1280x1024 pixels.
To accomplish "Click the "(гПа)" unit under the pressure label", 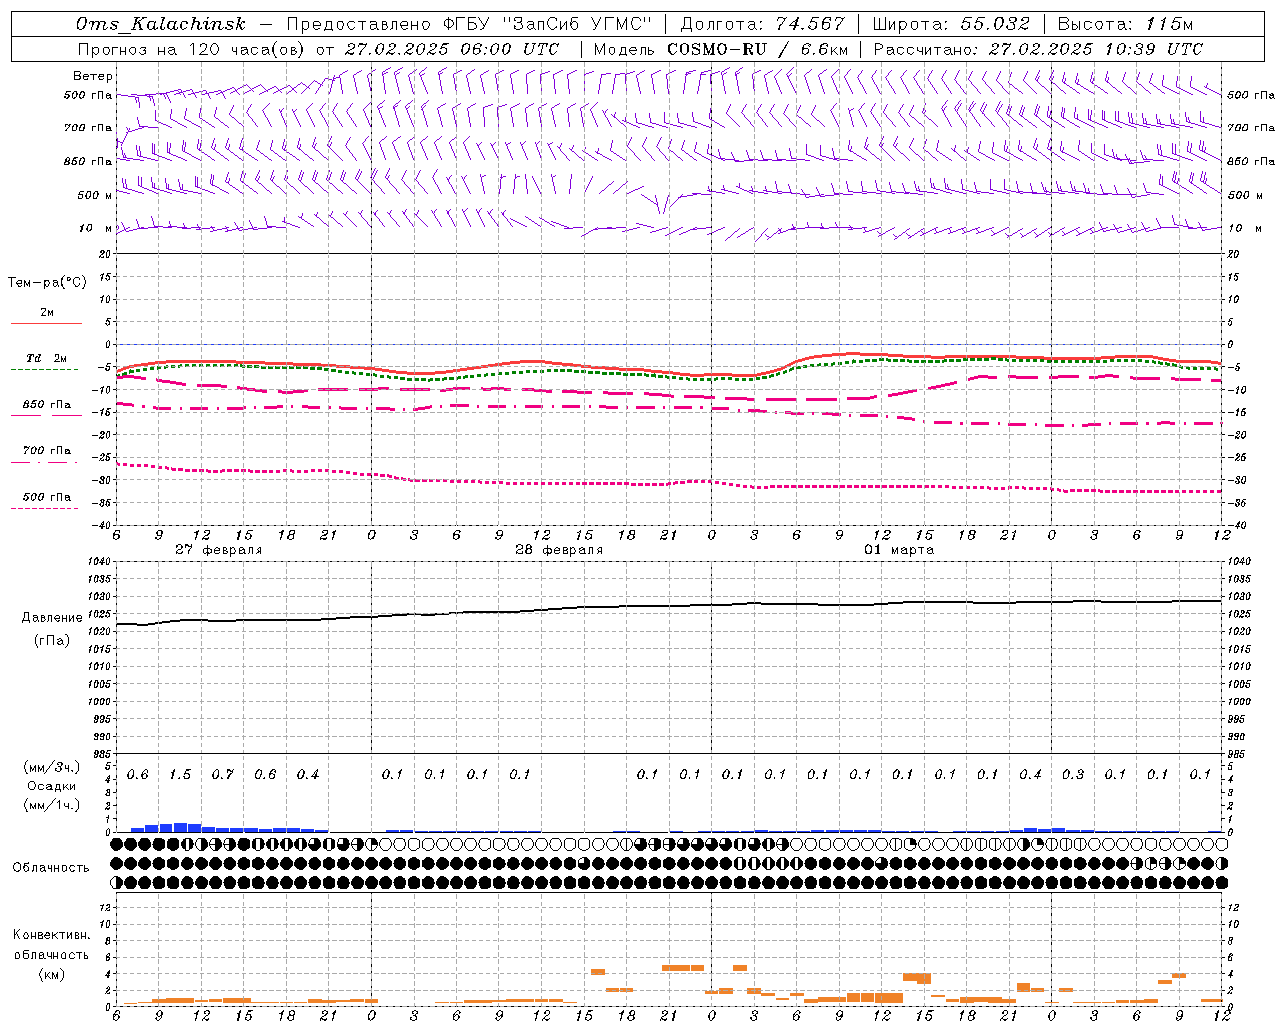I will click(x=52, y=641).
